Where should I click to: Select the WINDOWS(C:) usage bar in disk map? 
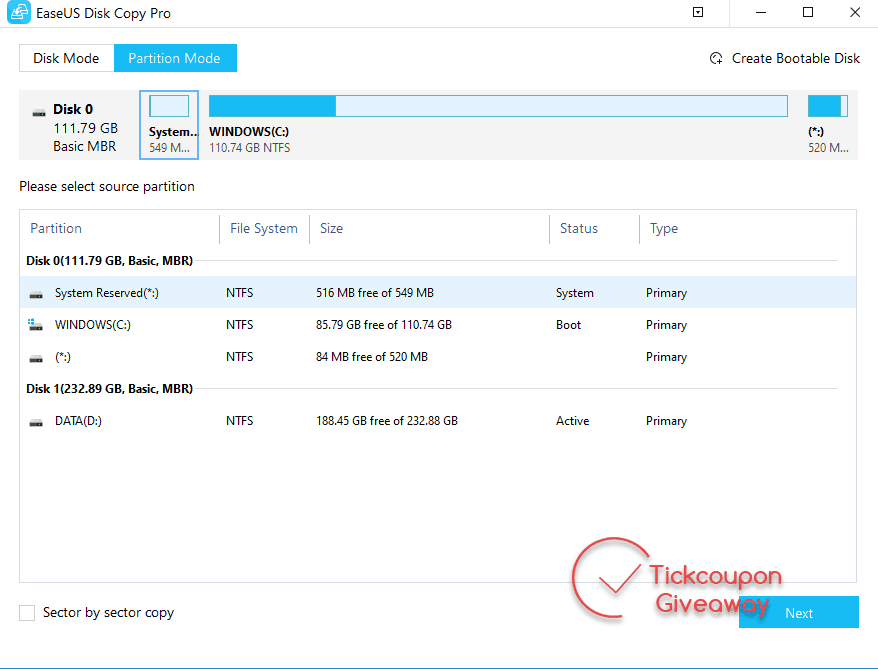[x=497, y=107]
